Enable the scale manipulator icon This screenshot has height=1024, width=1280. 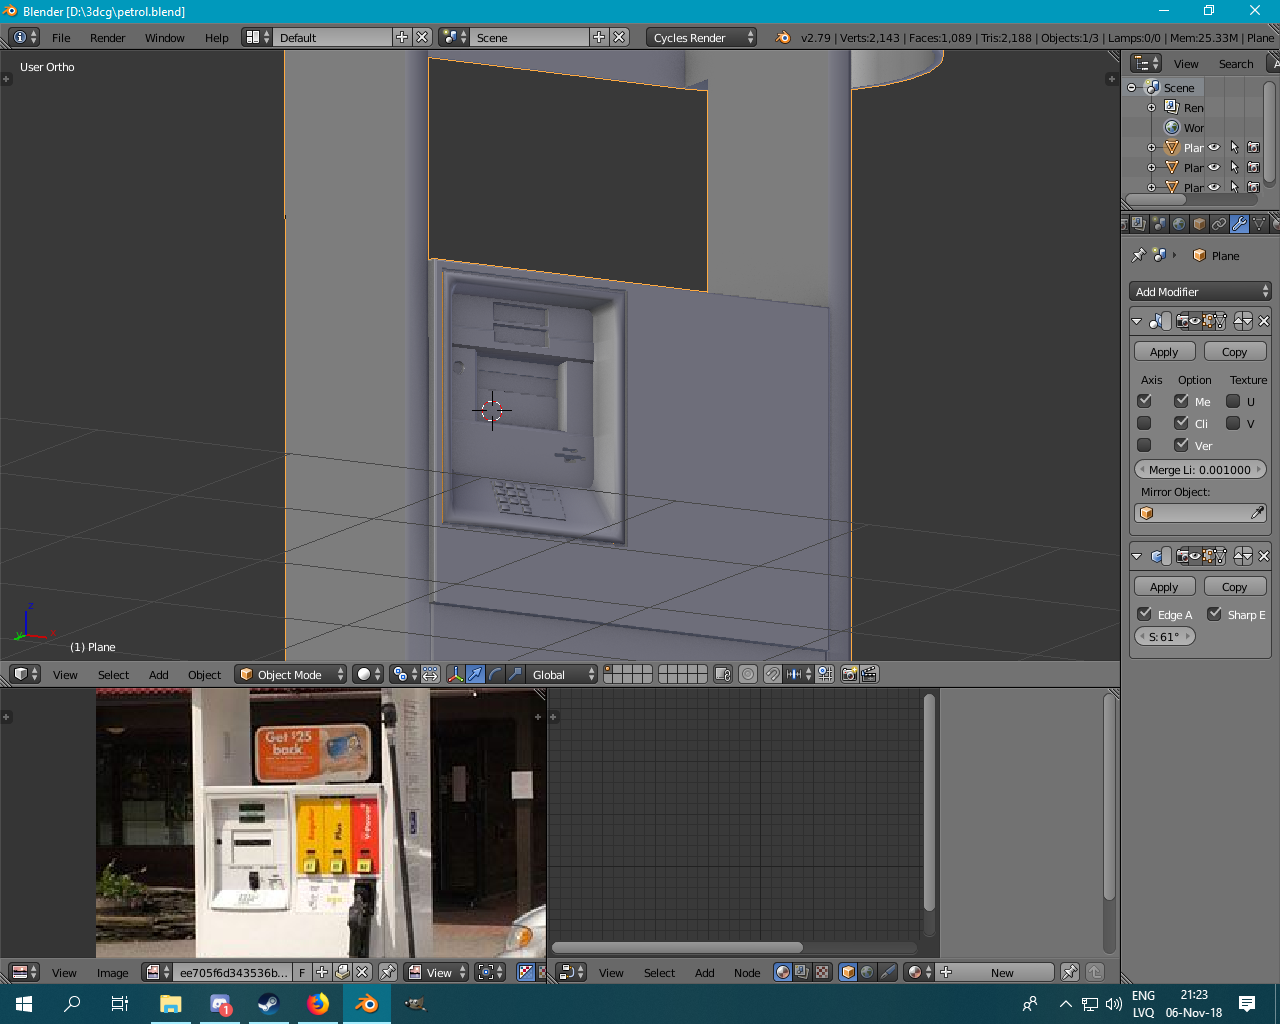[514, 674]
